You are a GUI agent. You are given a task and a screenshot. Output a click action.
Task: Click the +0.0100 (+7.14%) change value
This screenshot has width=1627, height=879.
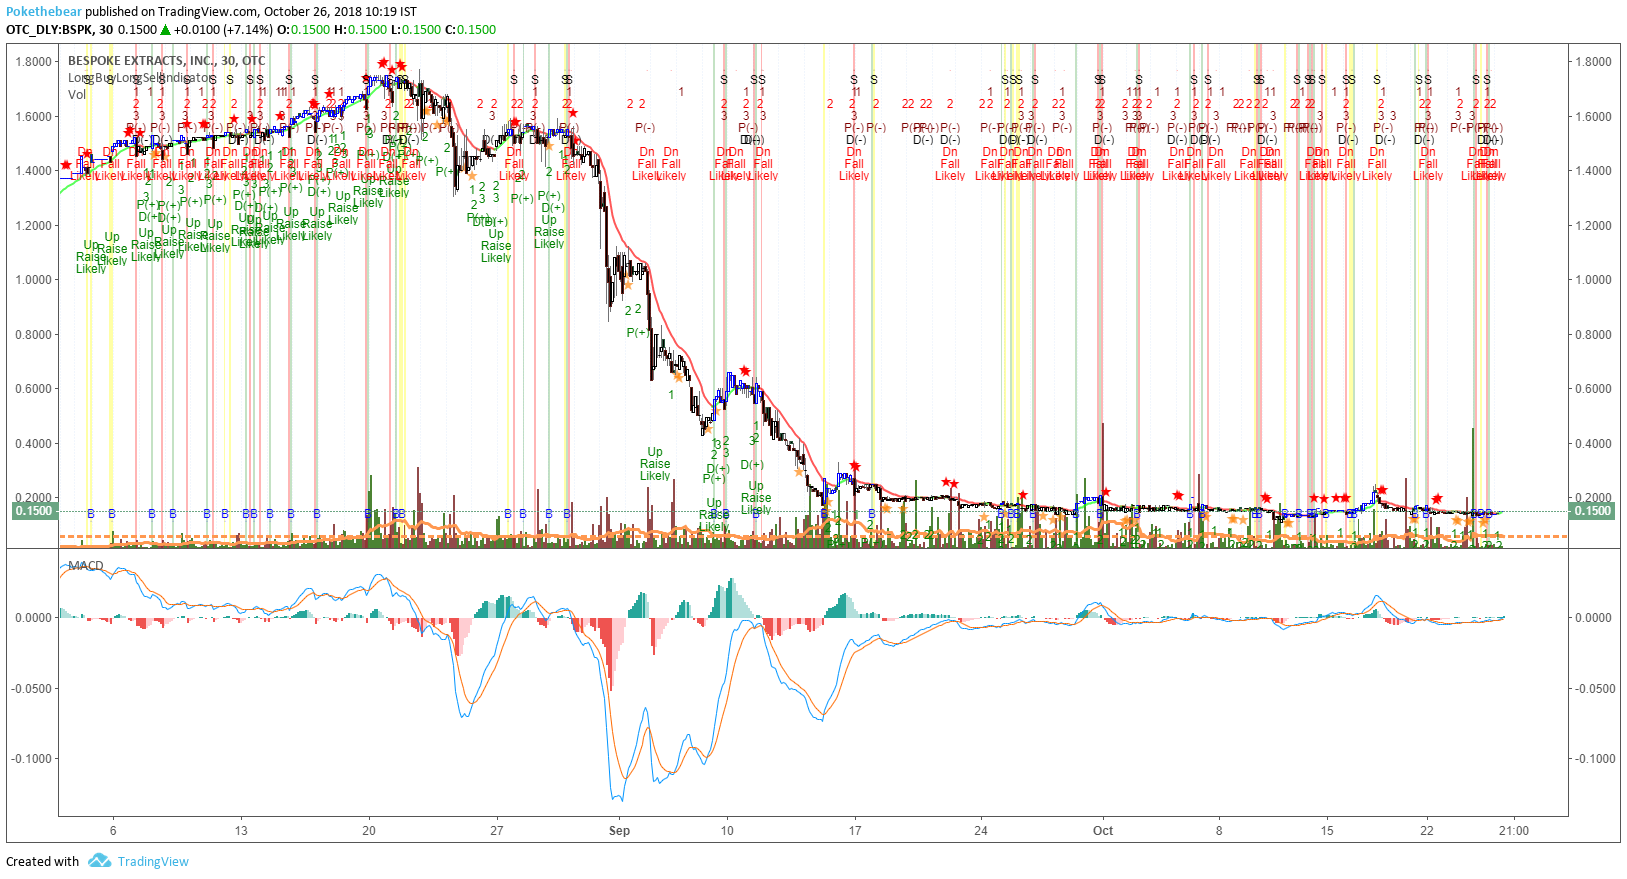tap(223, 30)
